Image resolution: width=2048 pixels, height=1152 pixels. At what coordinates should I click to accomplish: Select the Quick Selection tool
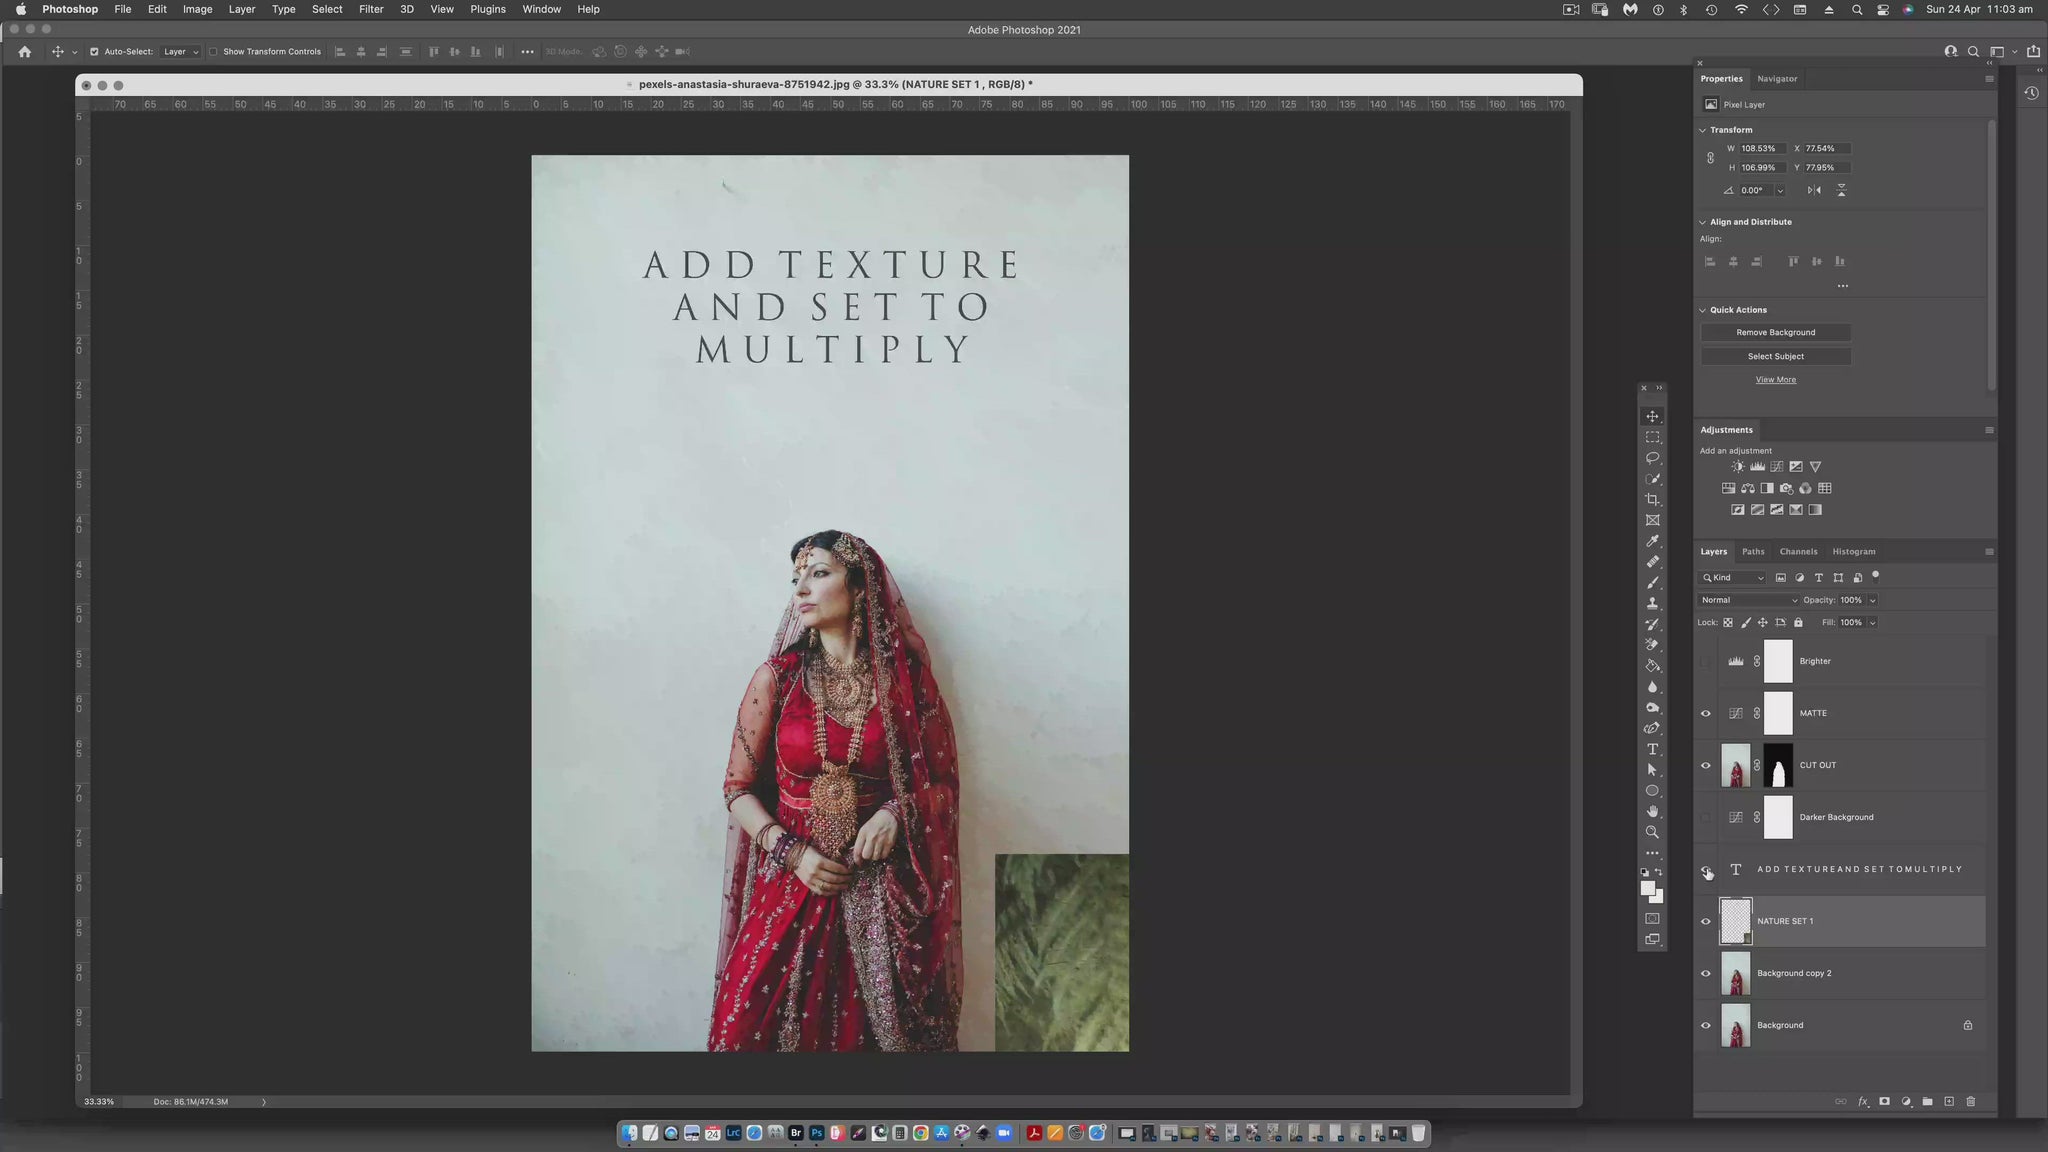(1652, 479)
